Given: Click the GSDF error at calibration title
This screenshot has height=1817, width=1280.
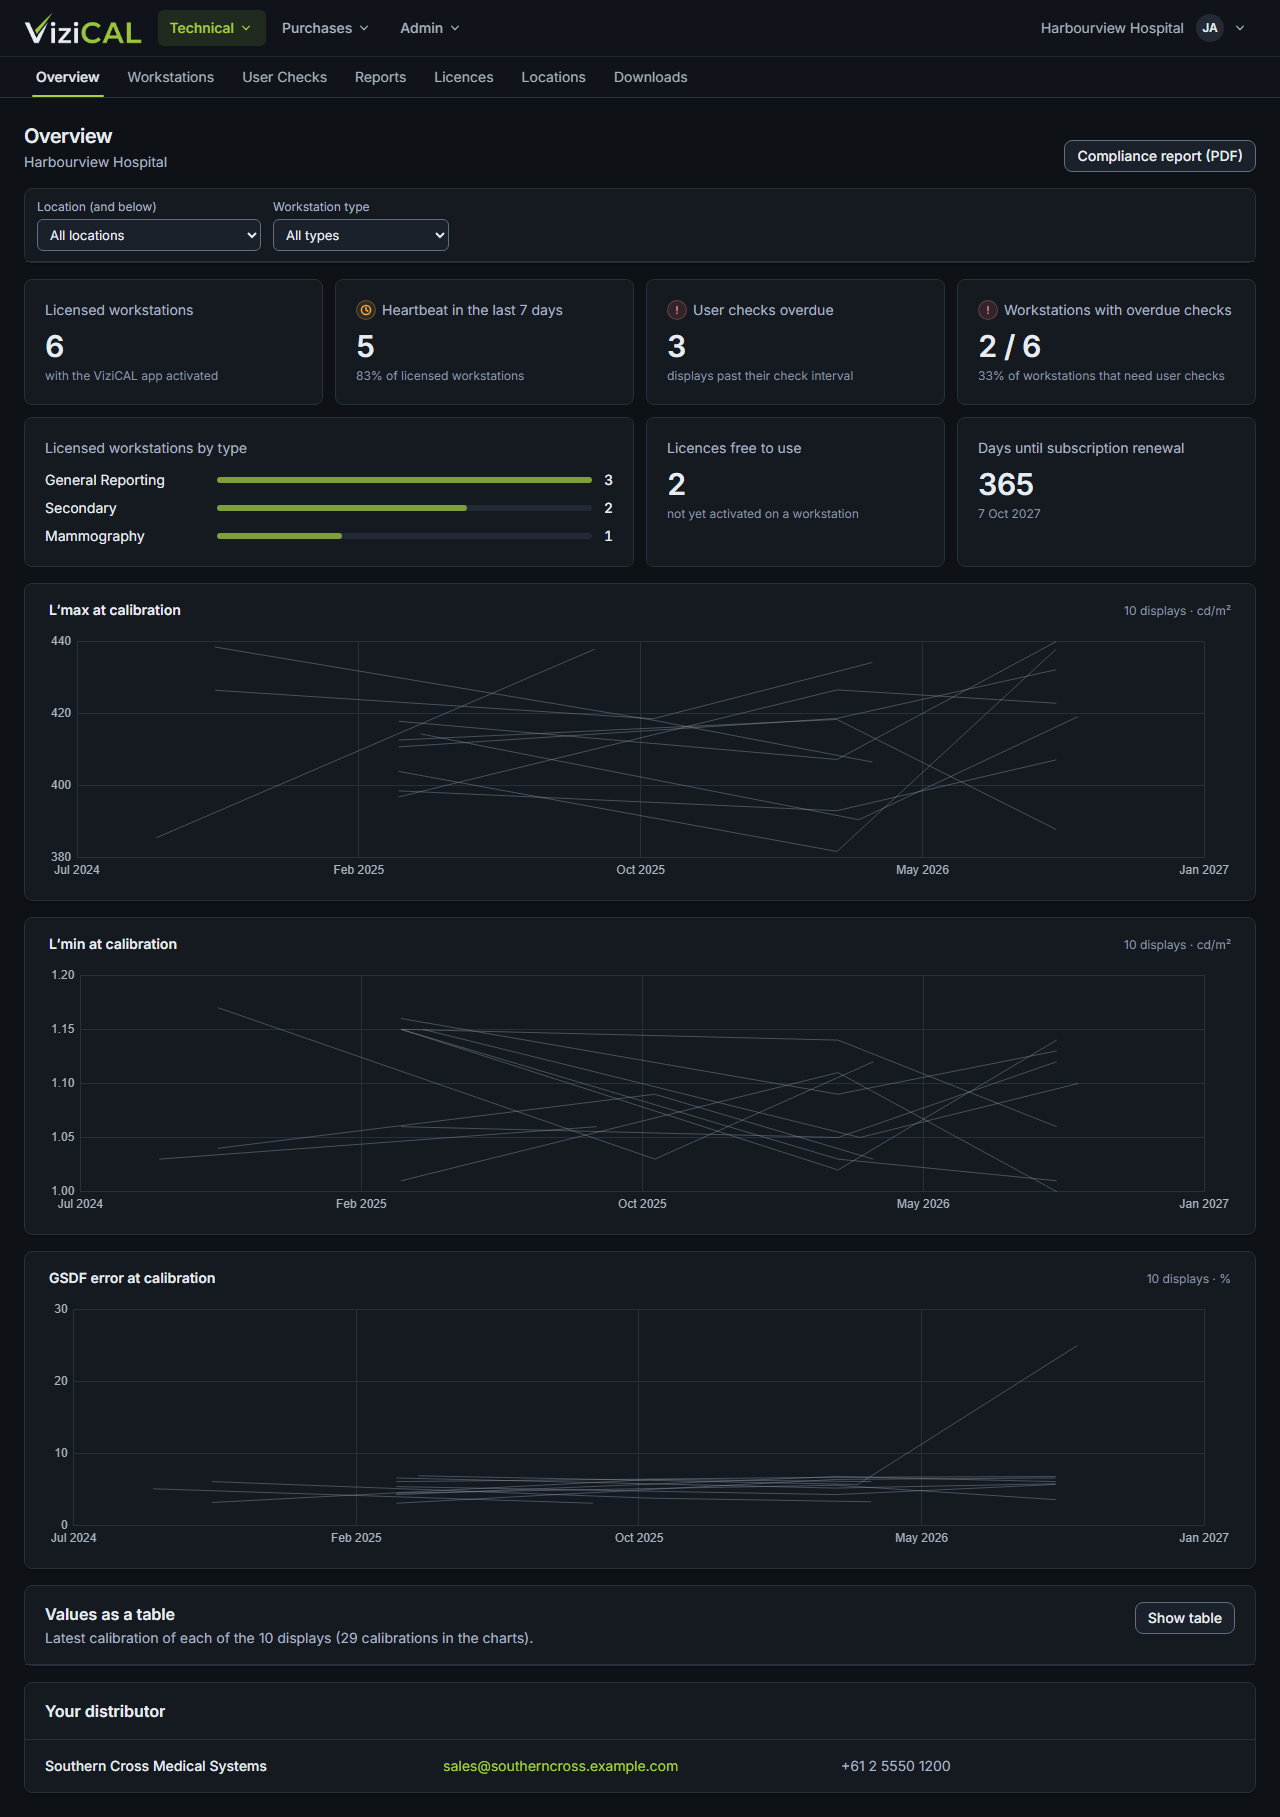Looking at the screenshot, I should click(132, 1278).
